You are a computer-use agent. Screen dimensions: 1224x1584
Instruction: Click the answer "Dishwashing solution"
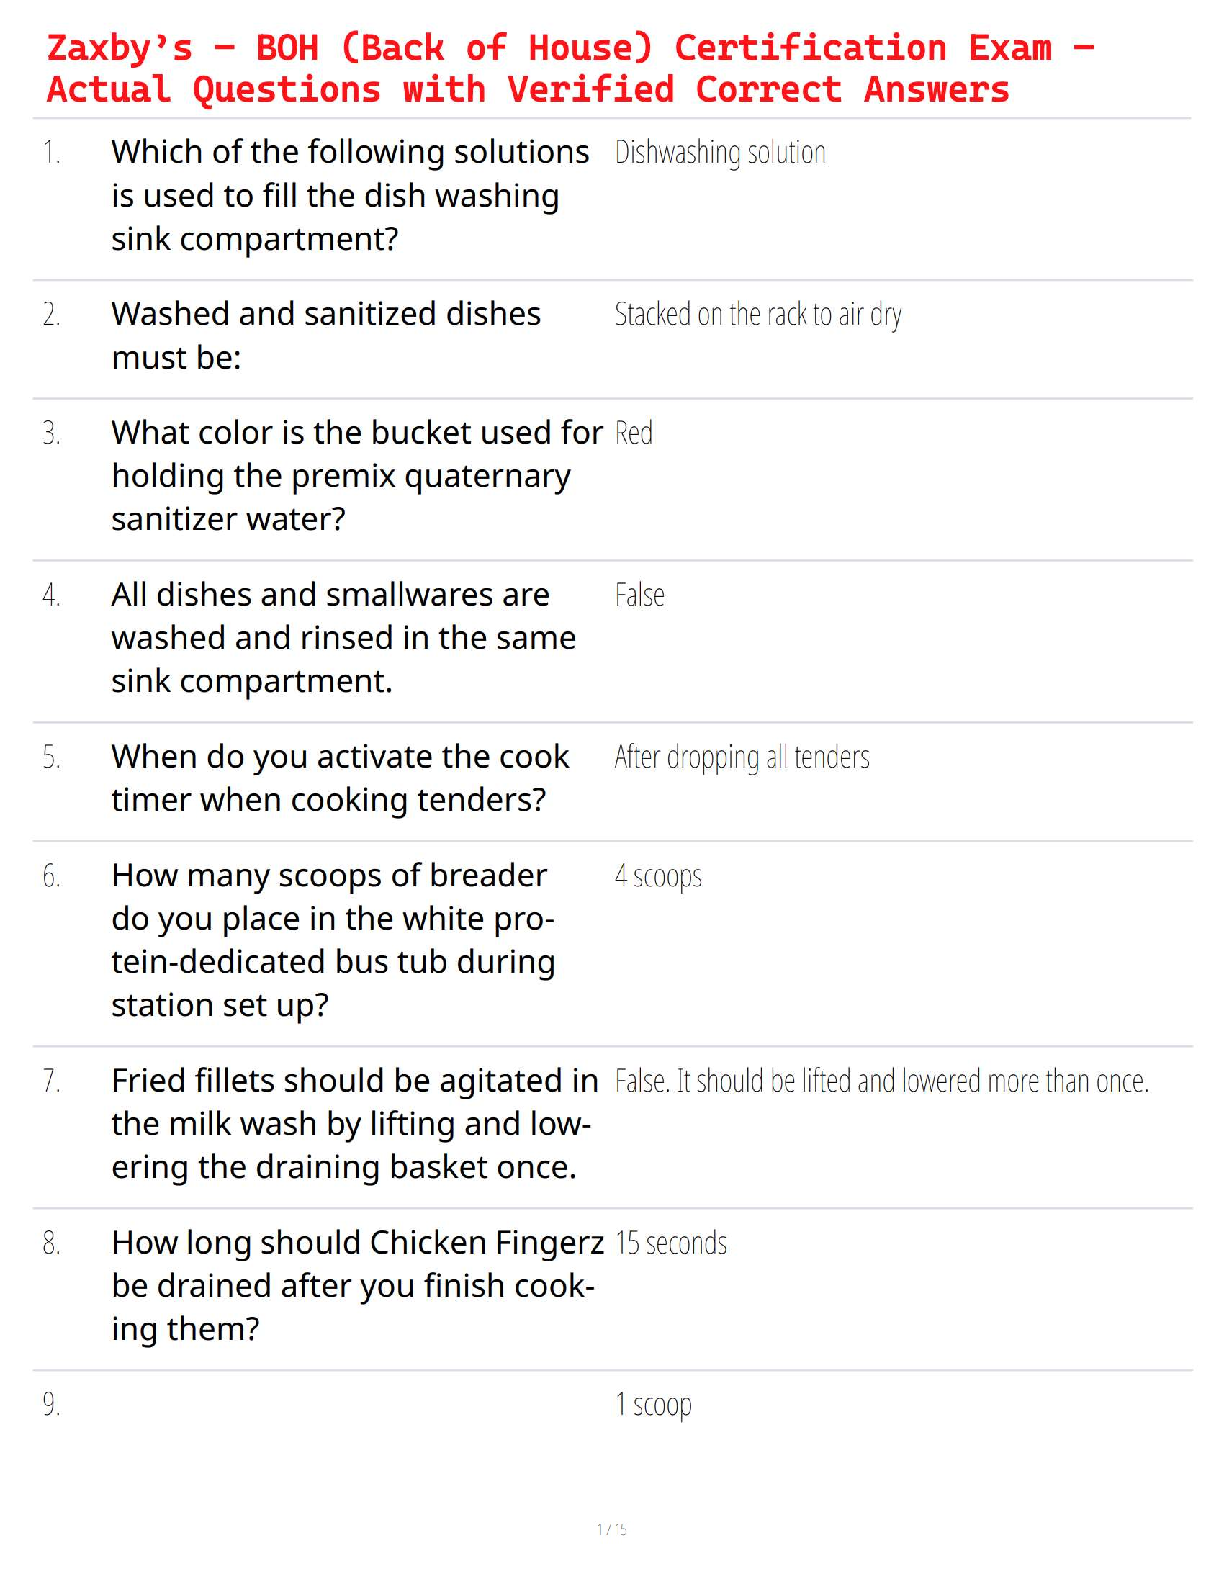(720, 153)
